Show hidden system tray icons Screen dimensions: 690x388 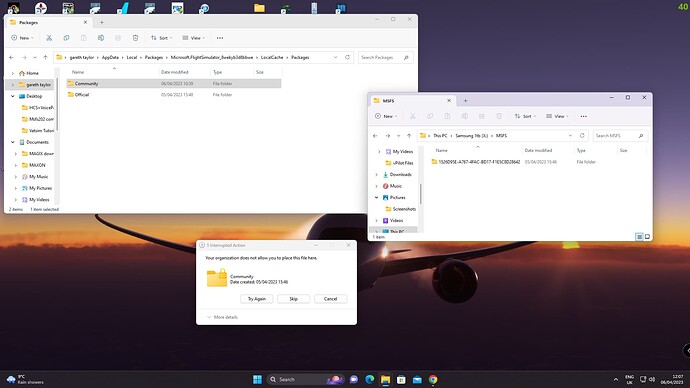pyautogui.click(x=616, y=379)
